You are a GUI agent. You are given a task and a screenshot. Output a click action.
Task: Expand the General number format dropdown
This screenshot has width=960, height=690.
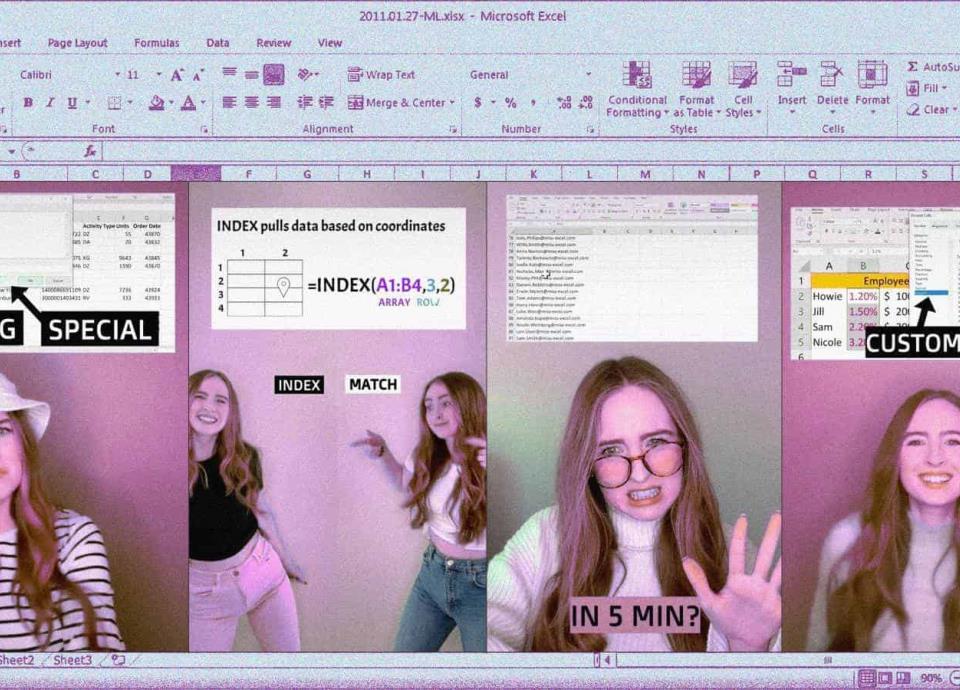point(590,75)
